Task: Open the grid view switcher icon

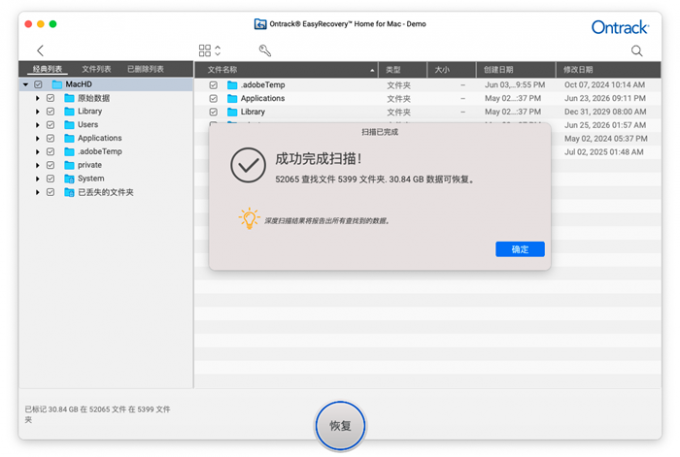Action: [x=209, y=50]
